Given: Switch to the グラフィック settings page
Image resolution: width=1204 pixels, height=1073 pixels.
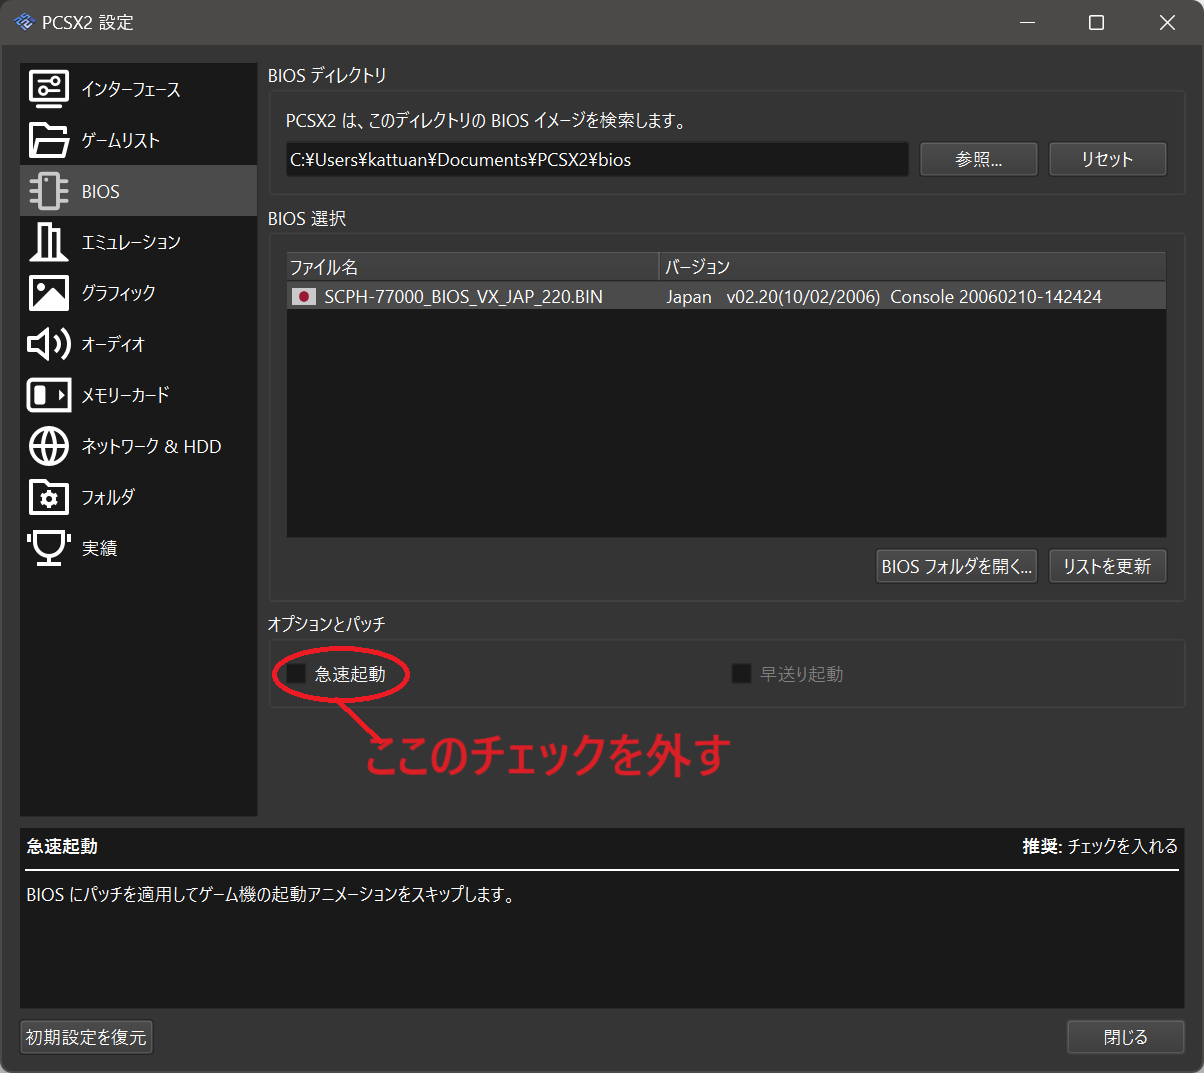Looking at the screenshot, I should 139,293.
